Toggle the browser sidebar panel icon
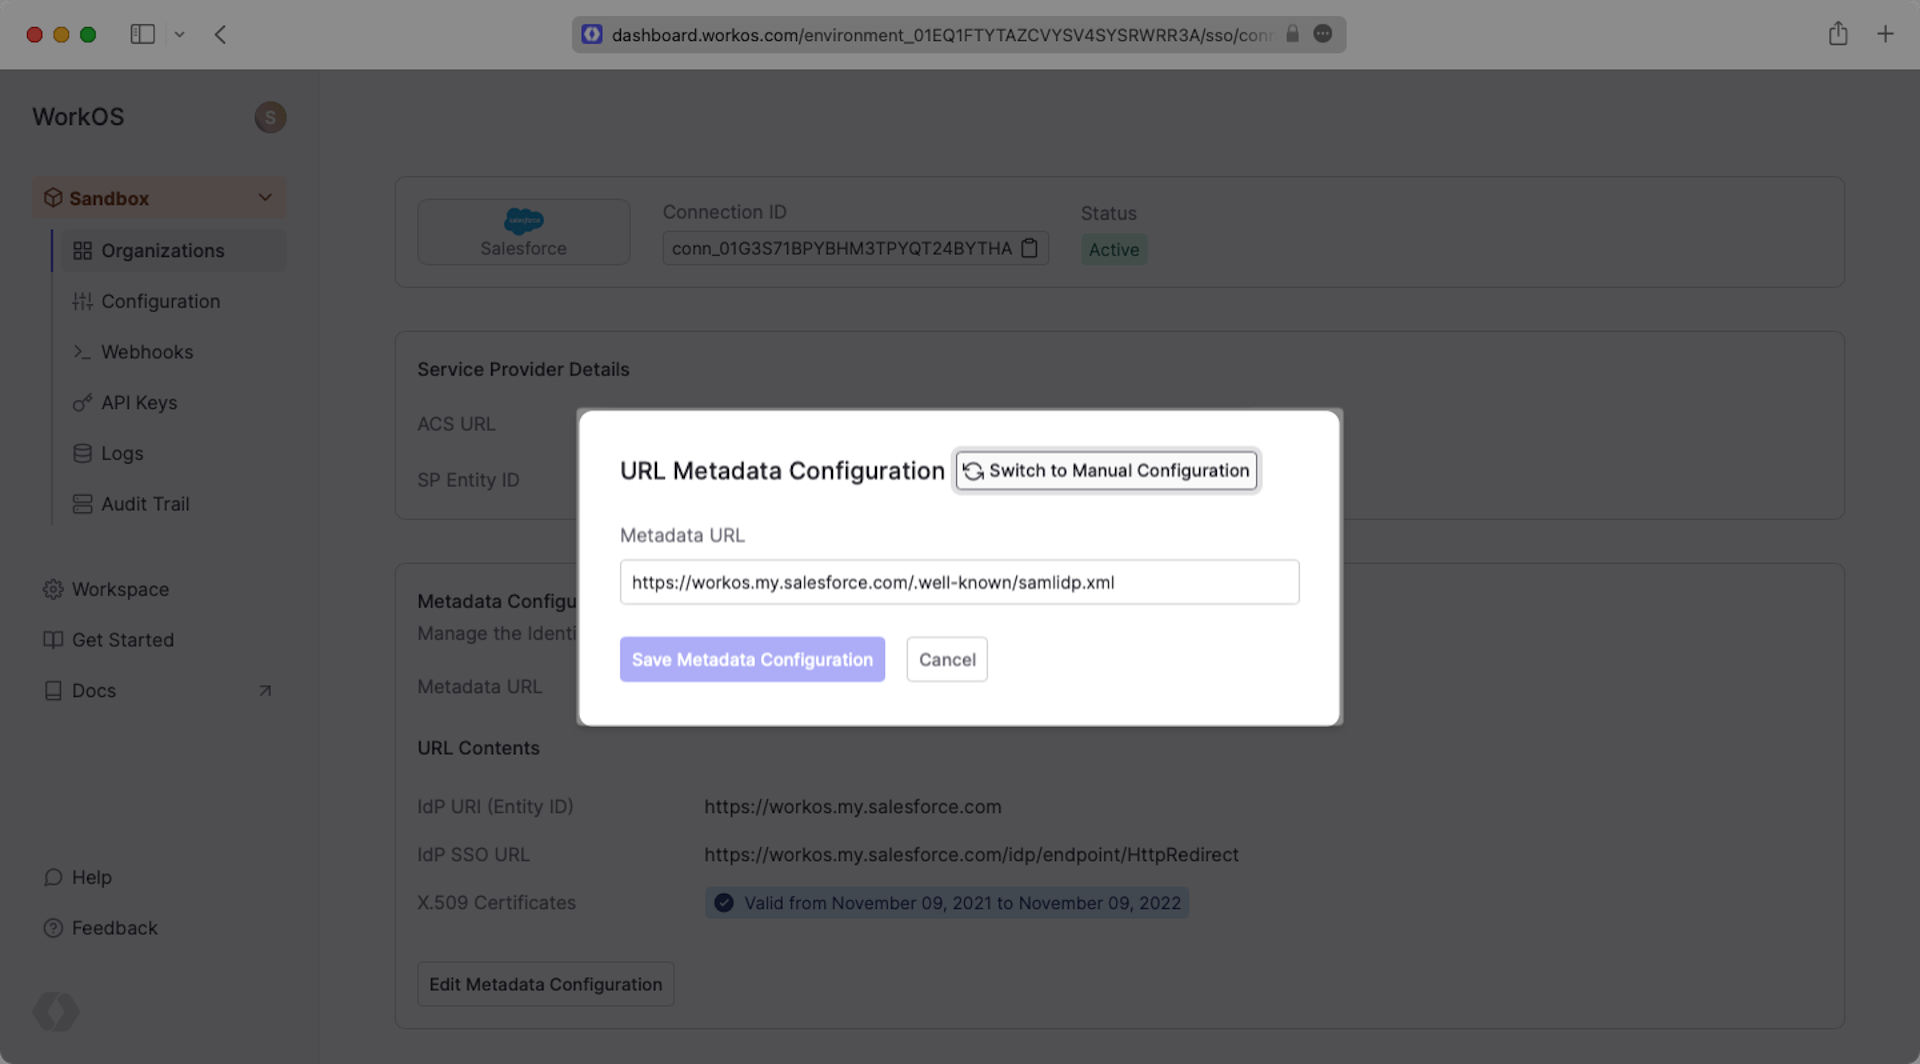 click(x=142, y=34)
